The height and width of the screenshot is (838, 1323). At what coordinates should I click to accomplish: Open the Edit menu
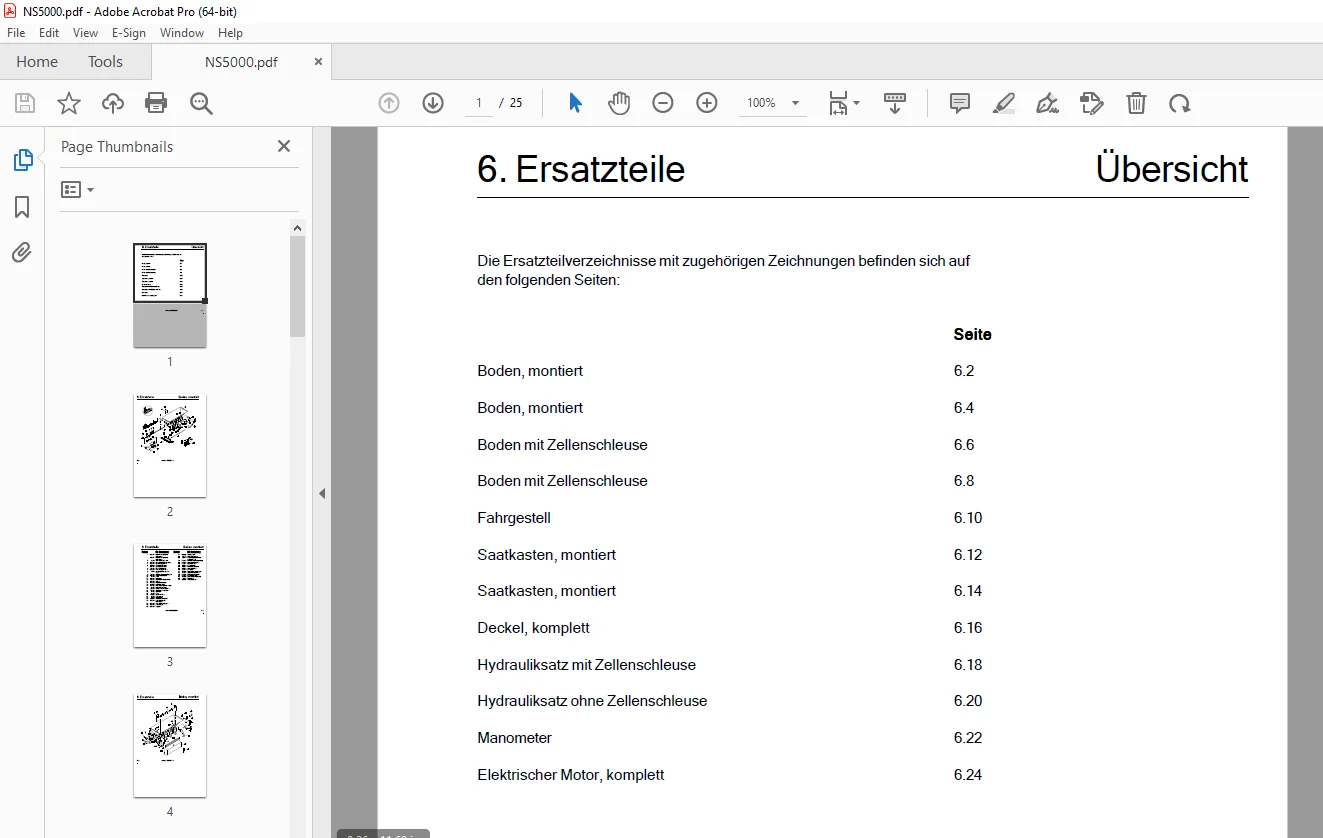[x=49, y=33]
